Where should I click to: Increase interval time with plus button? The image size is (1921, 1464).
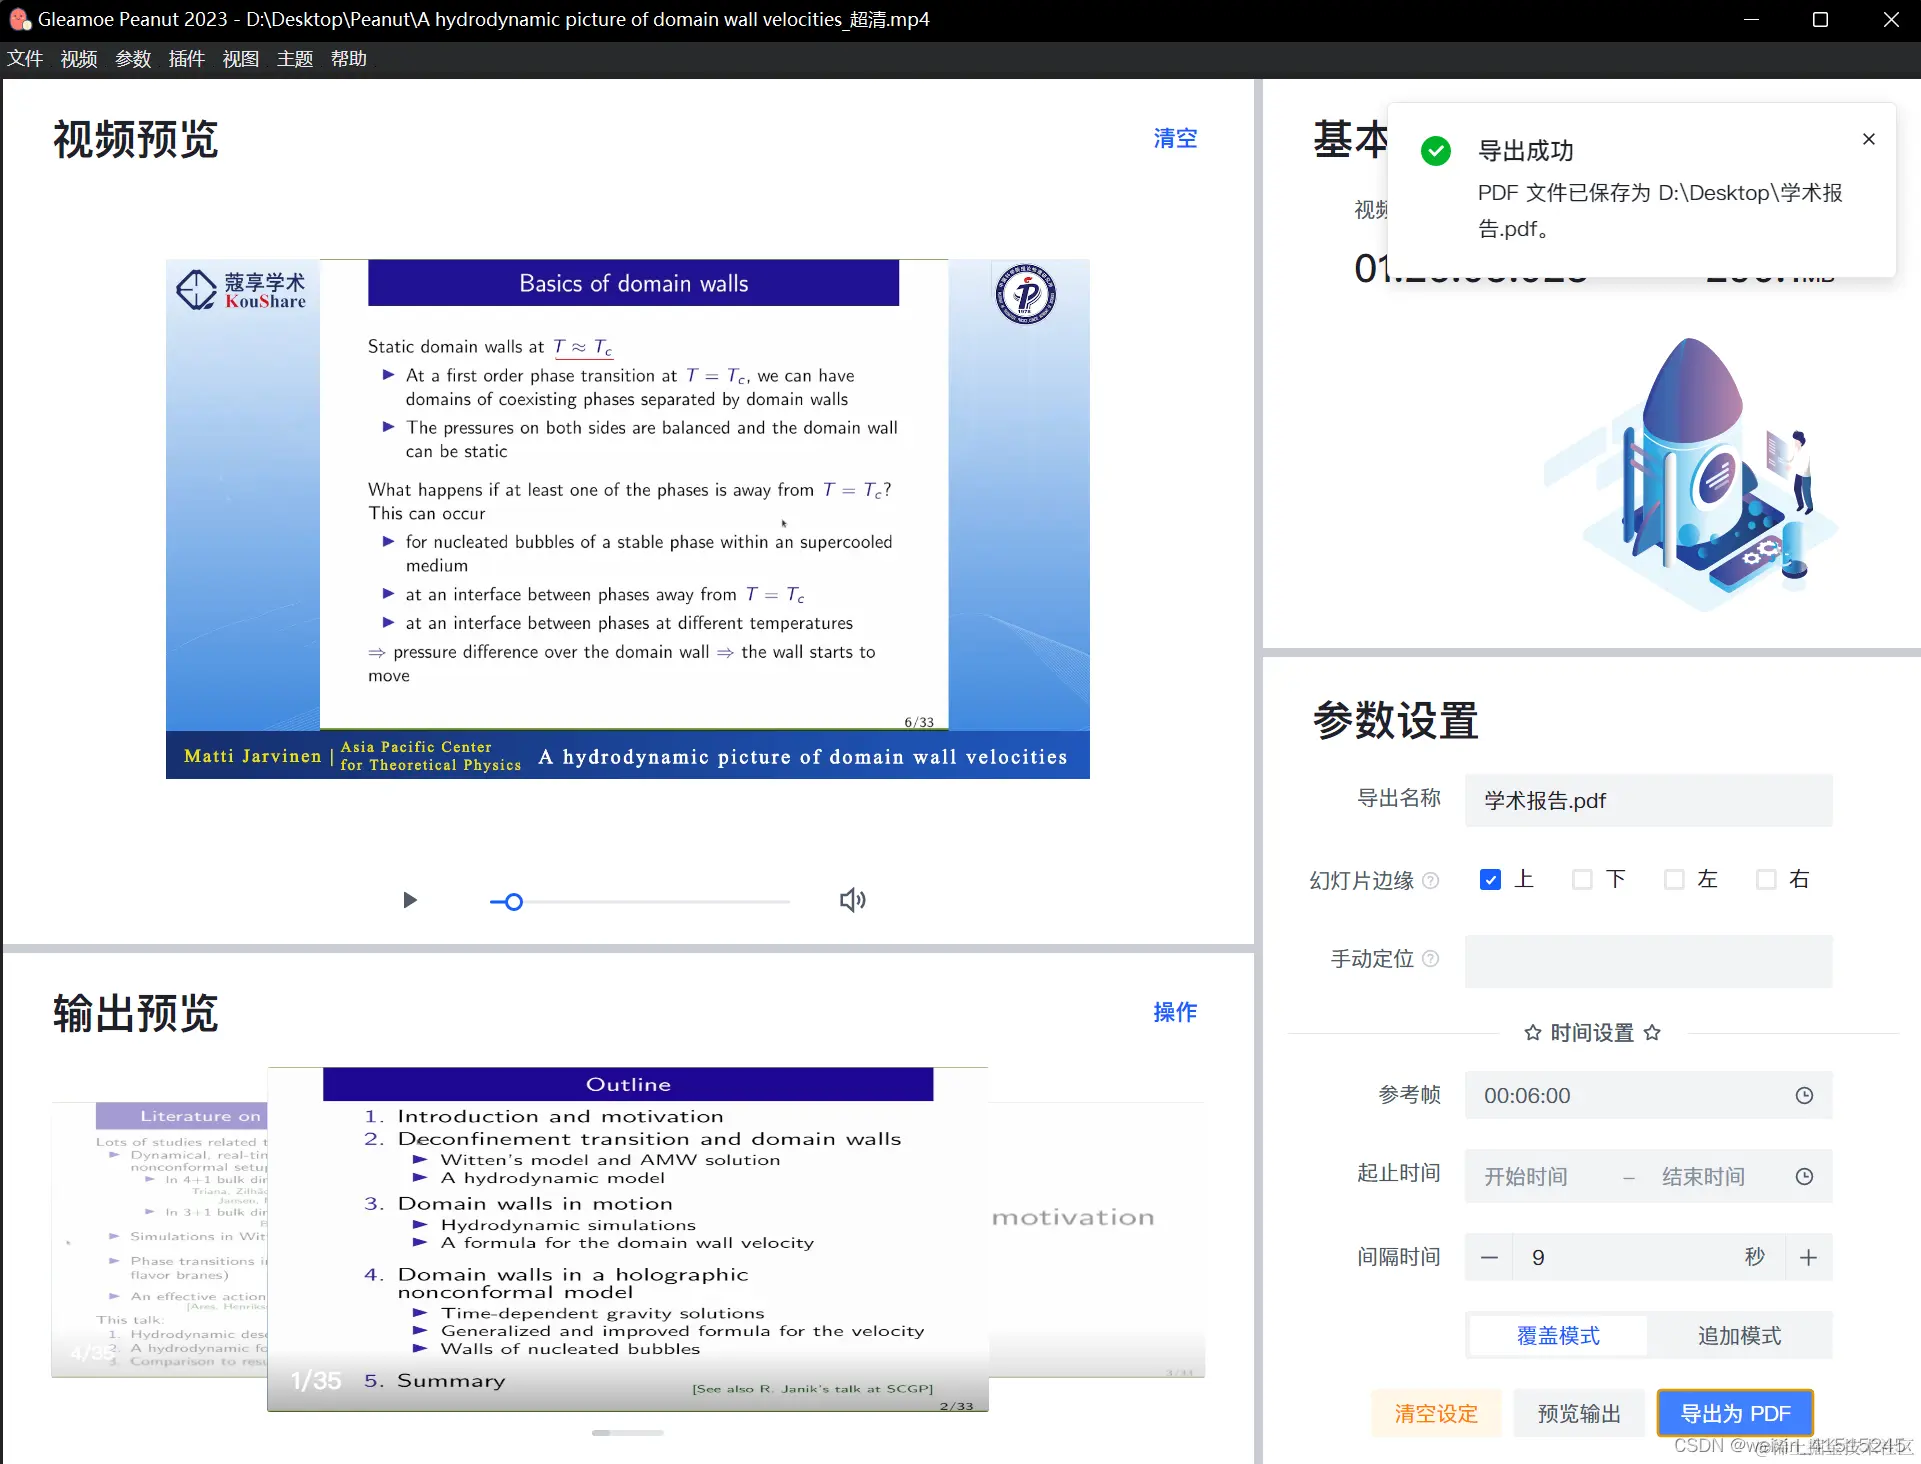tap(1808, 1258)
